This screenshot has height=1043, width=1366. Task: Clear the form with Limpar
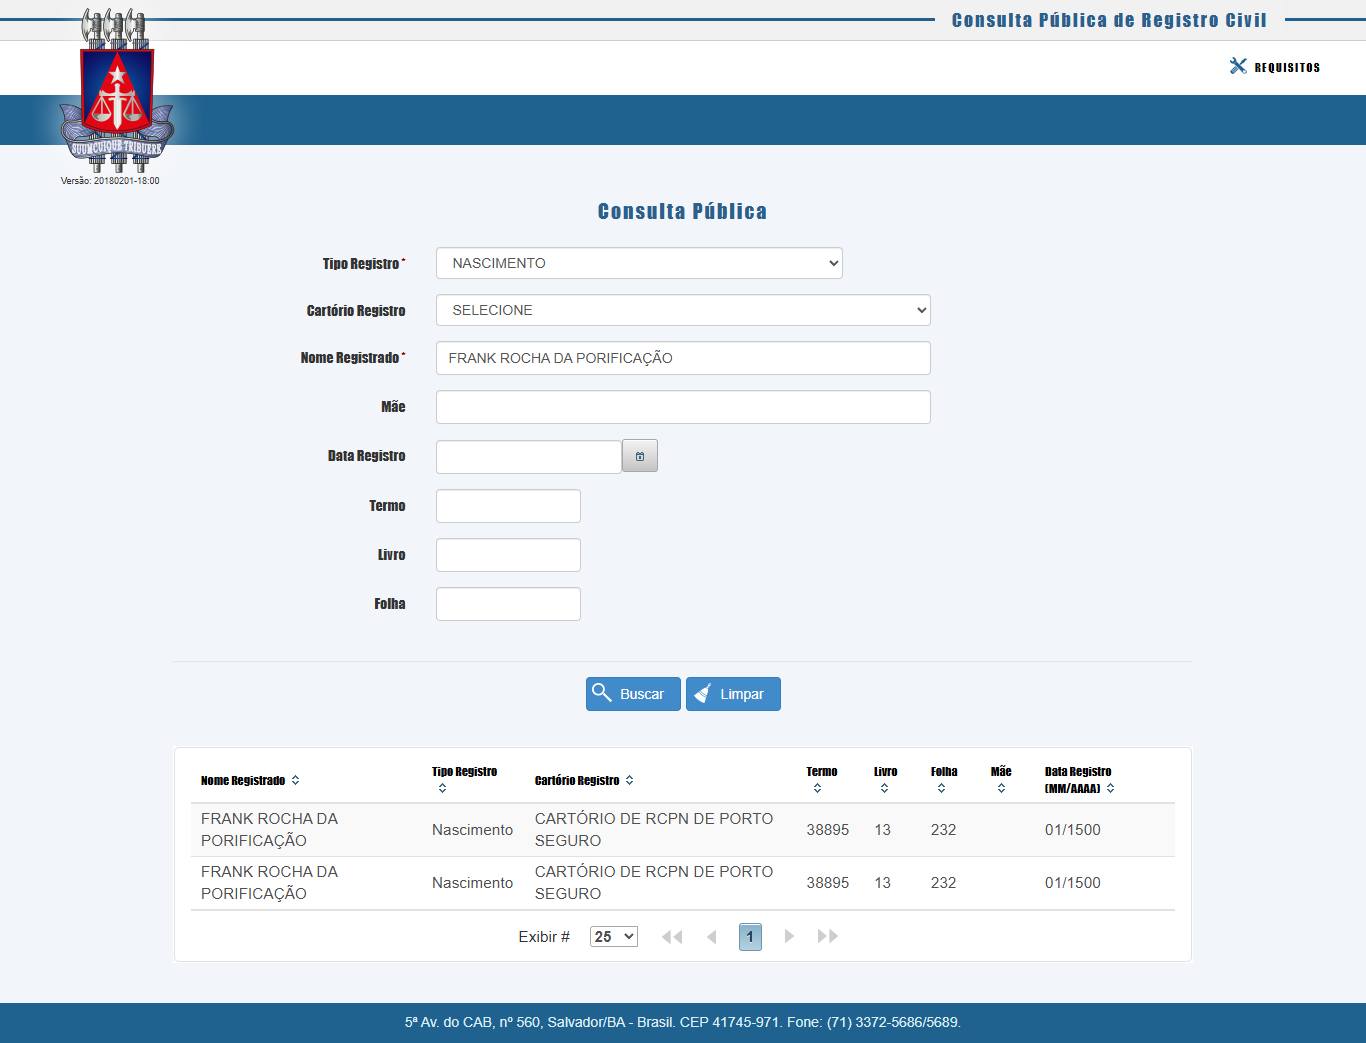pyautogui.click(x=733, y=694)
